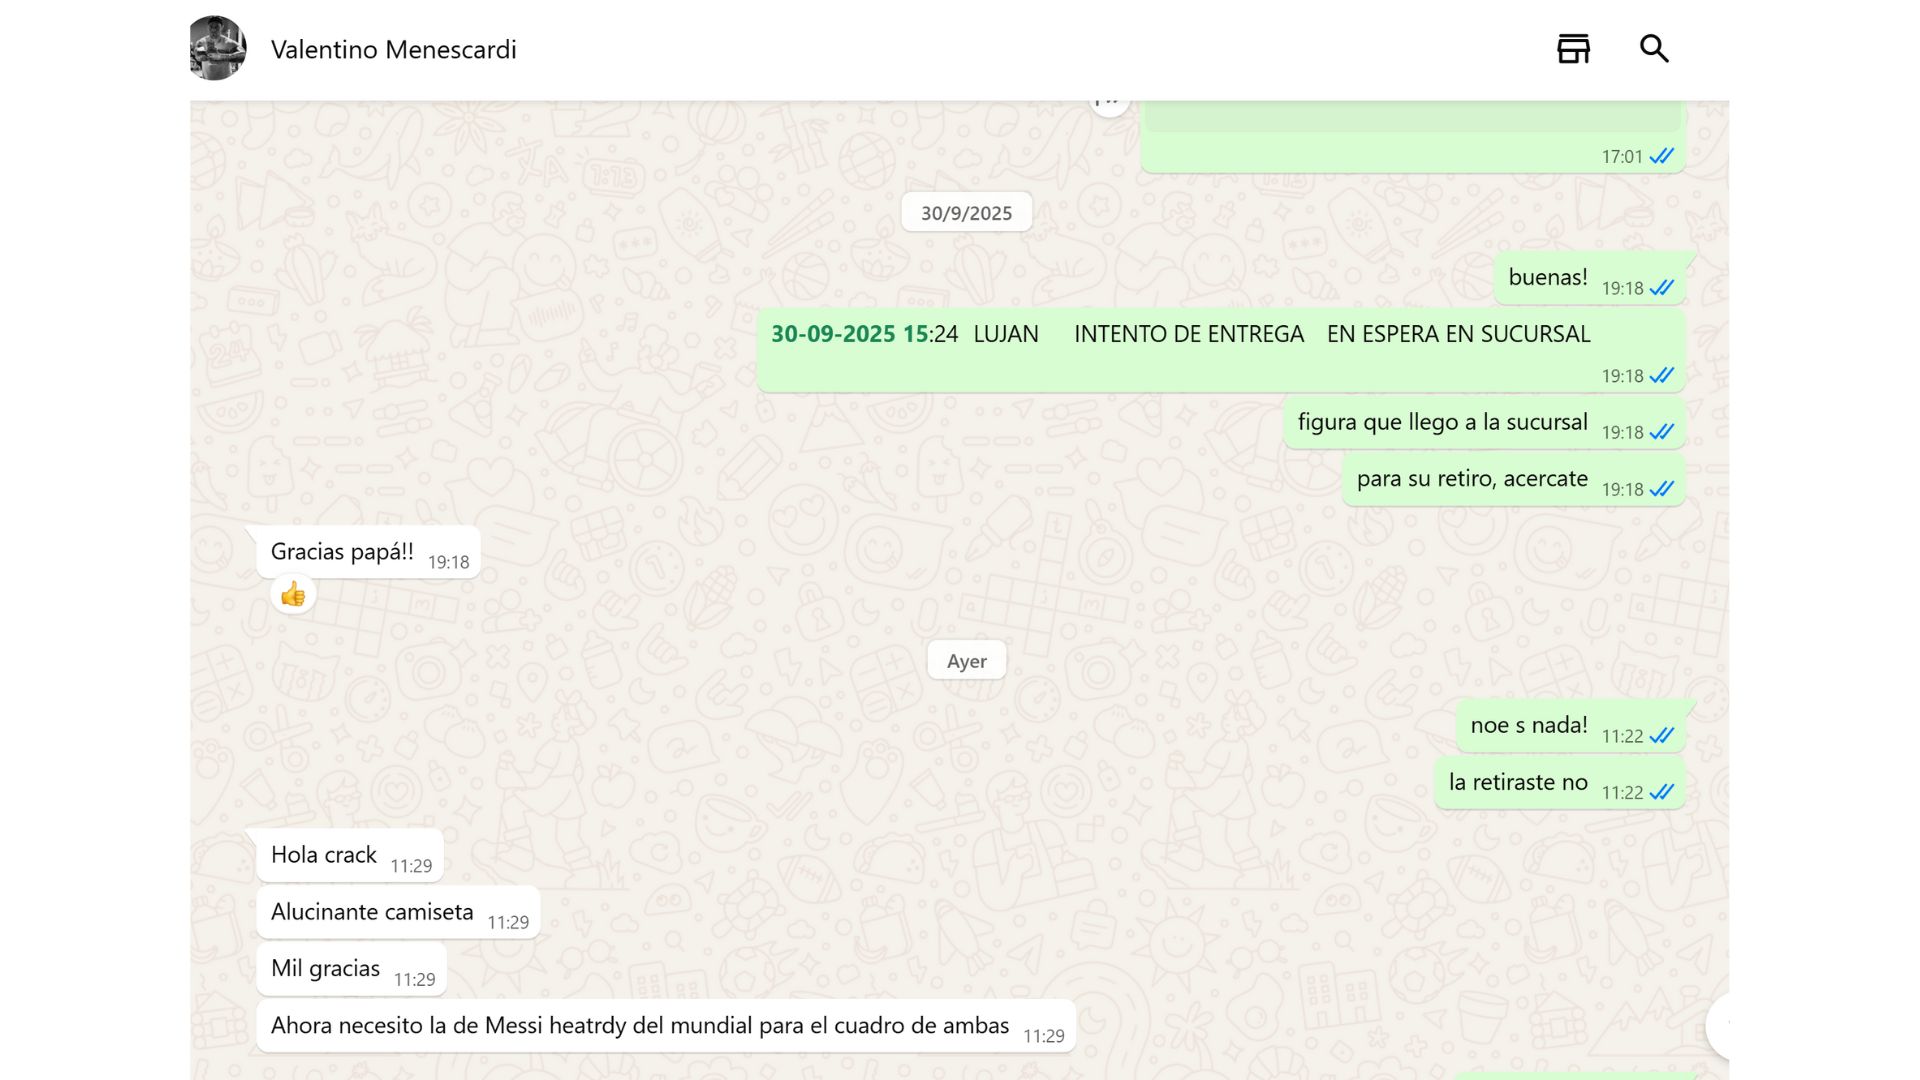Select the 'Gracias papá!!' message bubble
Screen dimensions: 1920x1080
point(342,552)
